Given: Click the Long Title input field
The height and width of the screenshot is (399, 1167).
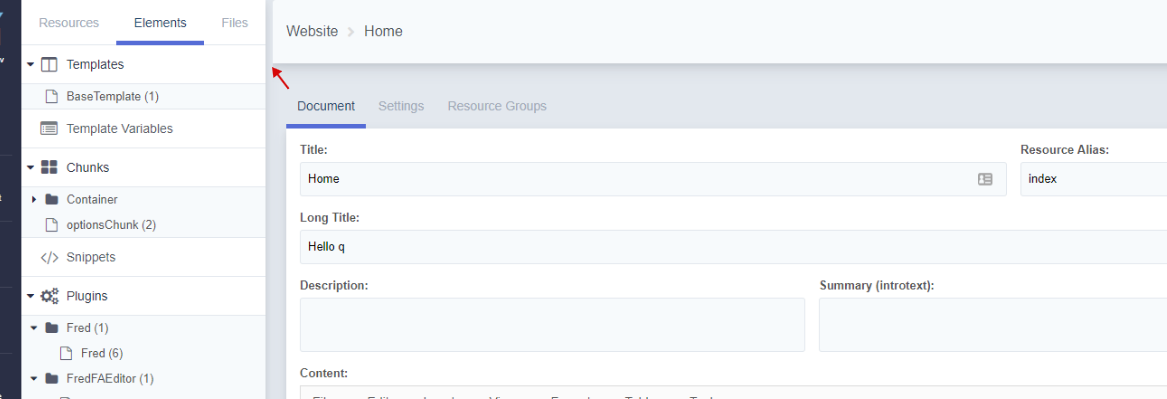Looking at the screenshot, I should click(x=733, y=246).
